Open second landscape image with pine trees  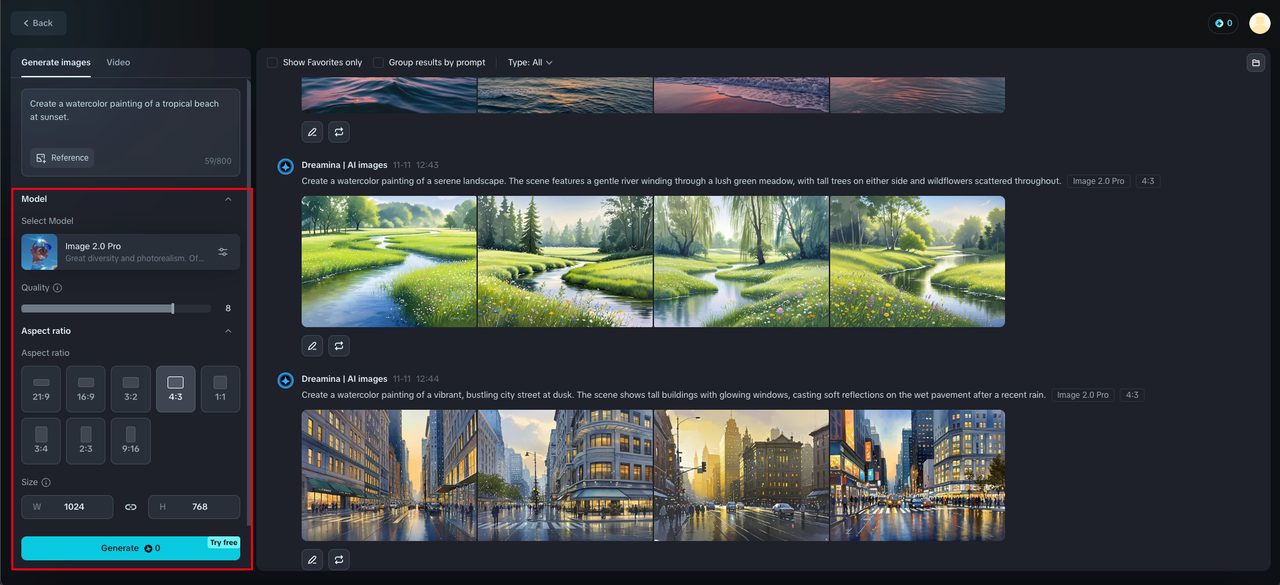[x=565, y=261]
